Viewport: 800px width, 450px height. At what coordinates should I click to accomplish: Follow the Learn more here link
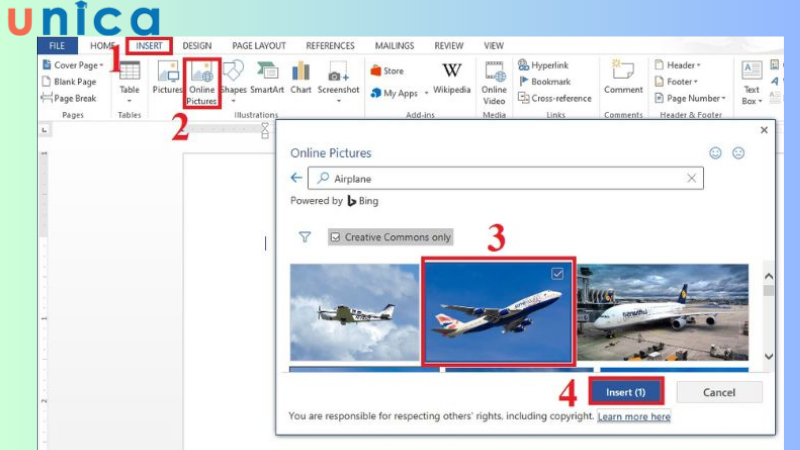(x=634, y=416)
